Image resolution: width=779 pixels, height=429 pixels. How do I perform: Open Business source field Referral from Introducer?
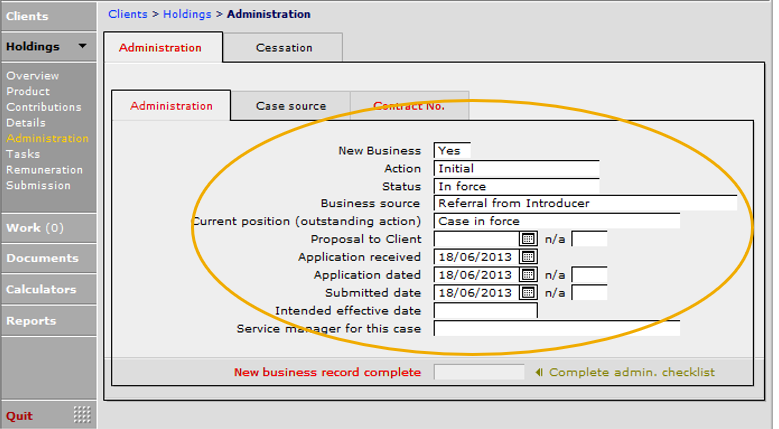(585, 203)
